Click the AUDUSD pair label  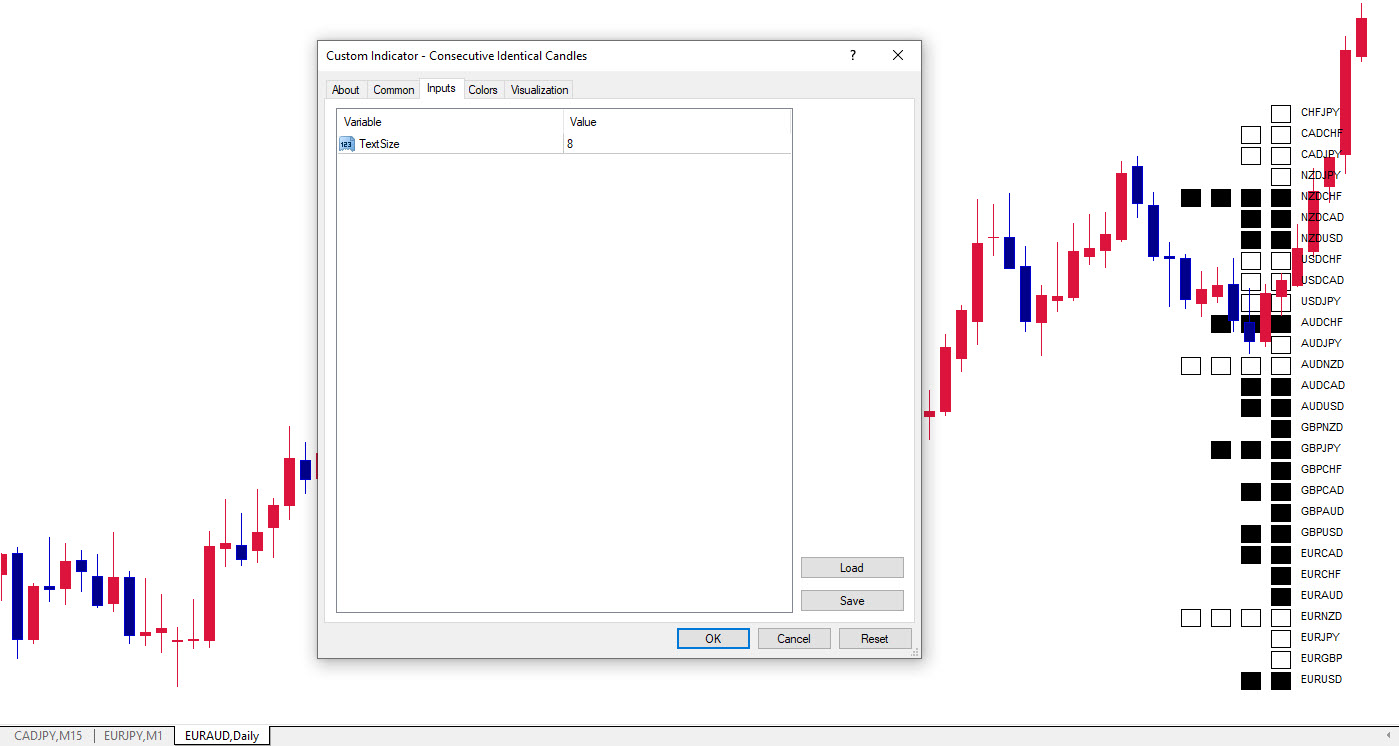coord(1322,406)
